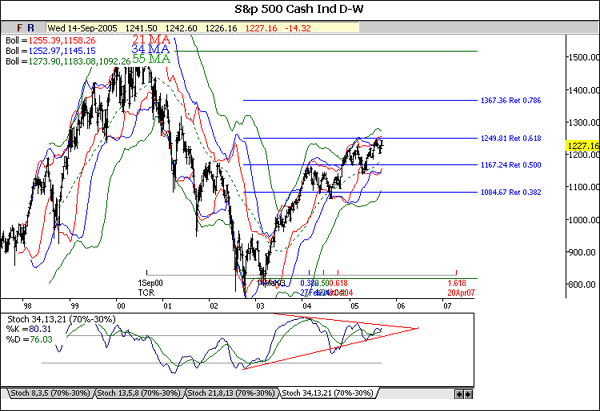
Task: Click the %K =80.31 stochastic reading
Action: (x=28, y=329)
